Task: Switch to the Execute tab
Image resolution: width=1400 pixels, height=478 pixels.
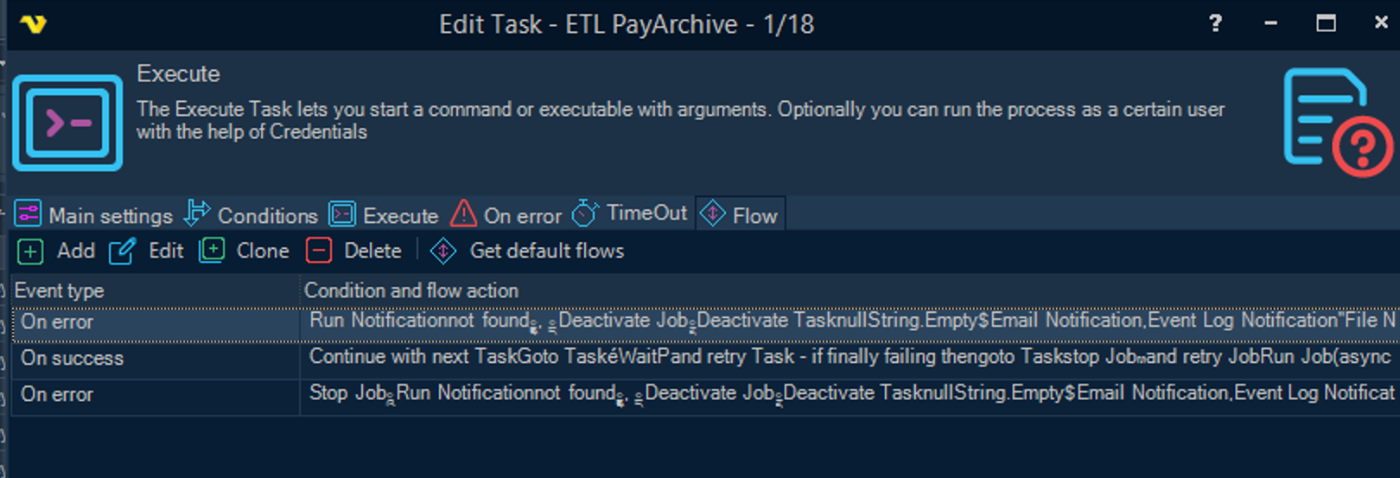Action: (384, 215)
